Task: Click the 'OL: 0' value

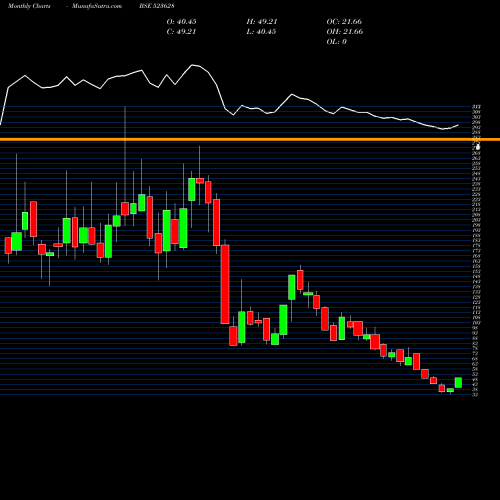Action: 336,42
